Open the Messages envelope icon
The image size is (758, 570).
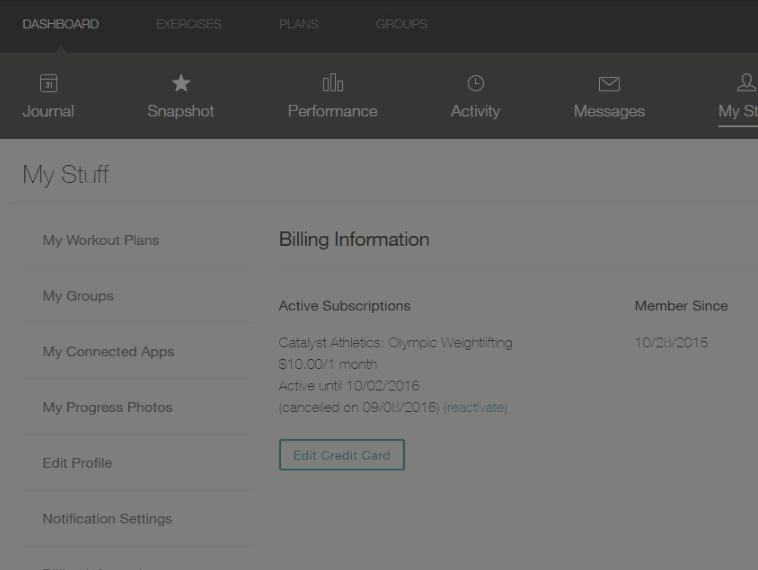[608, 84]
